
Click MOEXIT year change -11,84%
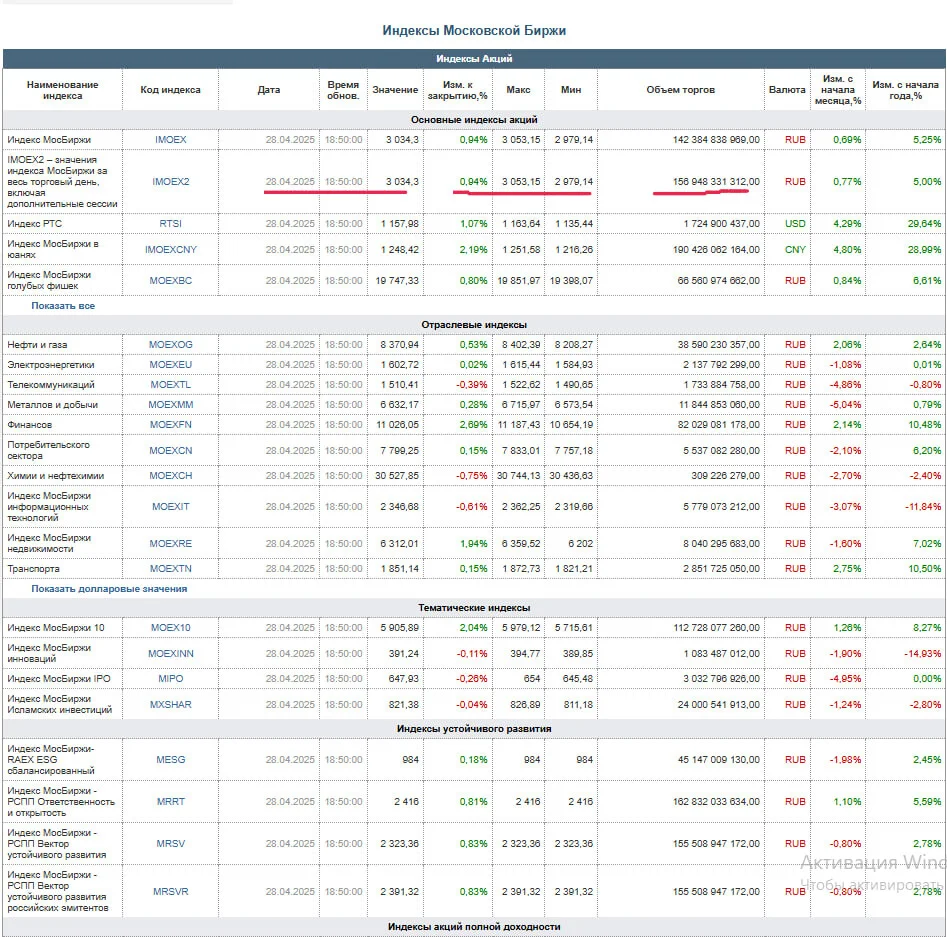click(923, 507)
